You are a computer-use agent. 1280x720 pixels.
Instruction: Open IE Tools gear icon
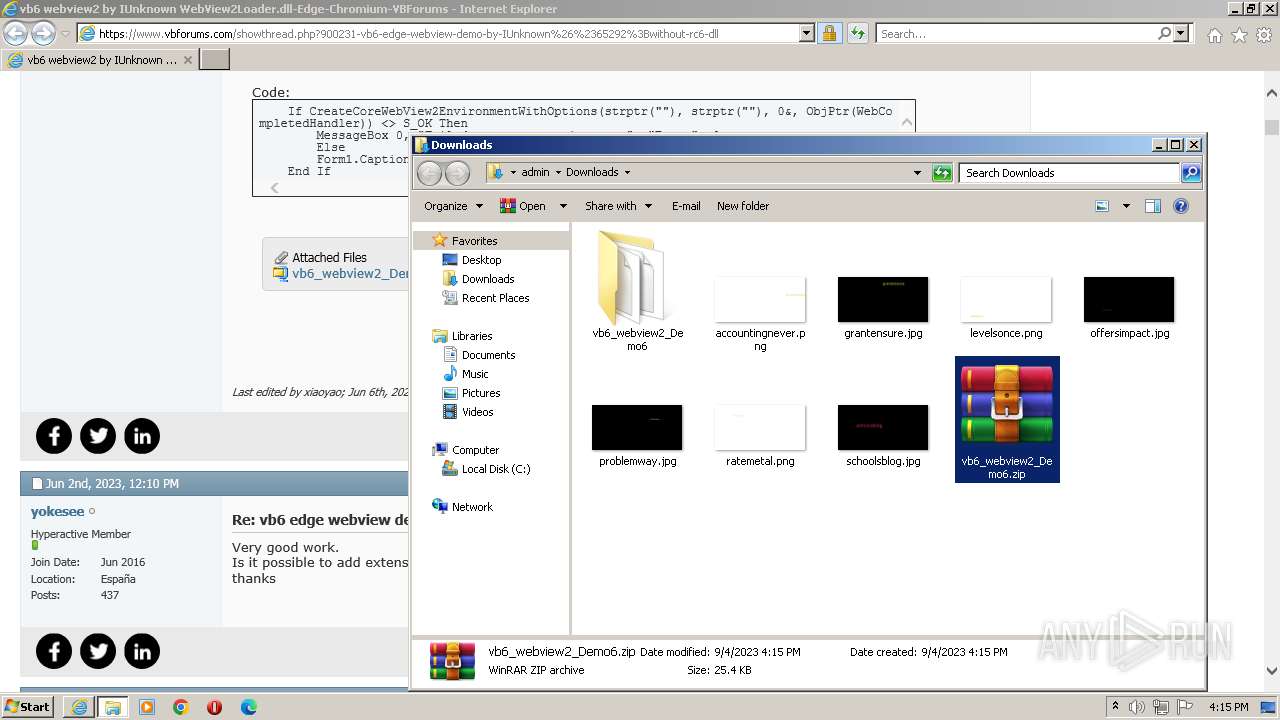click(1263, 34)
